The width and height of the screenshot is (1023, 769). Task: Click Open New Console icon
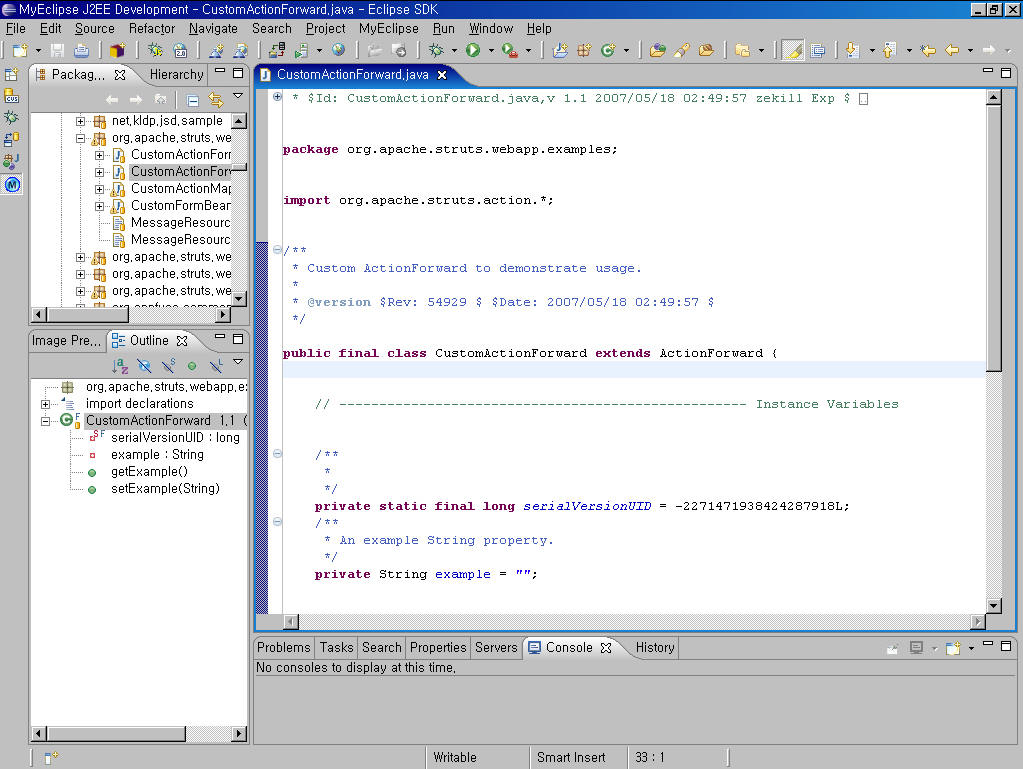(953, 648)
